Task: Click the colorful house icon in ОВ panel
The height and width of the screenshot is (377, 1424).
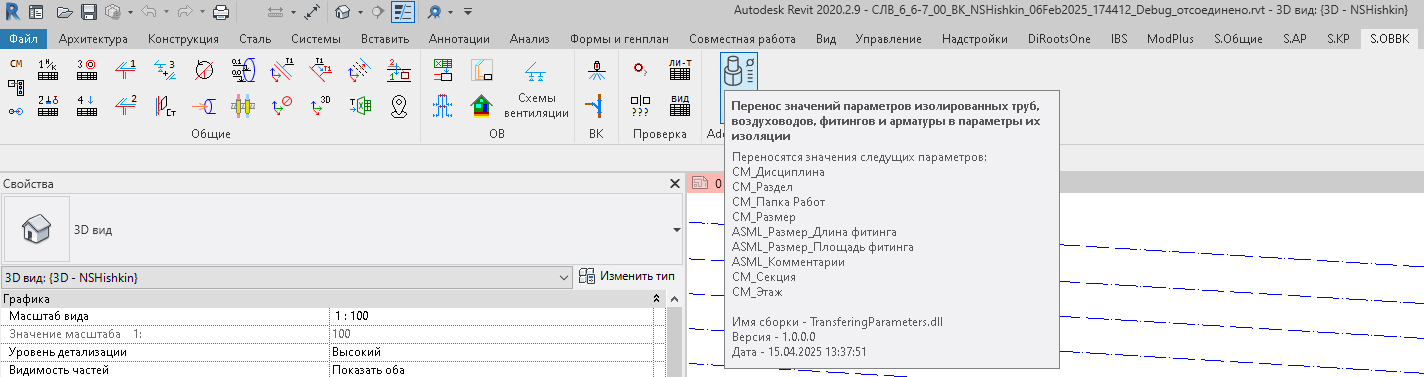Action: point(482,105)
